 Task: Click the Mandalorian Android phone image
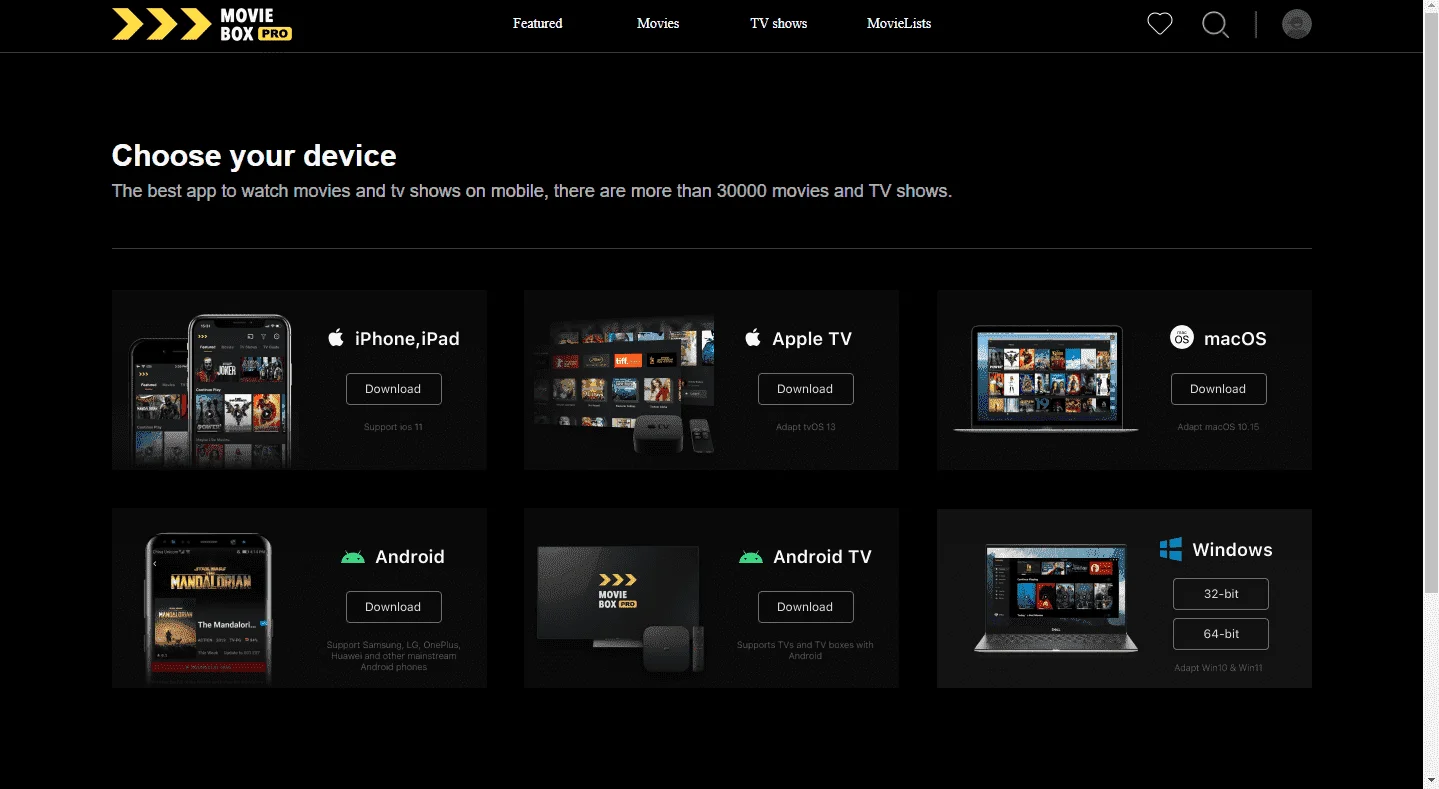point(209,609)
